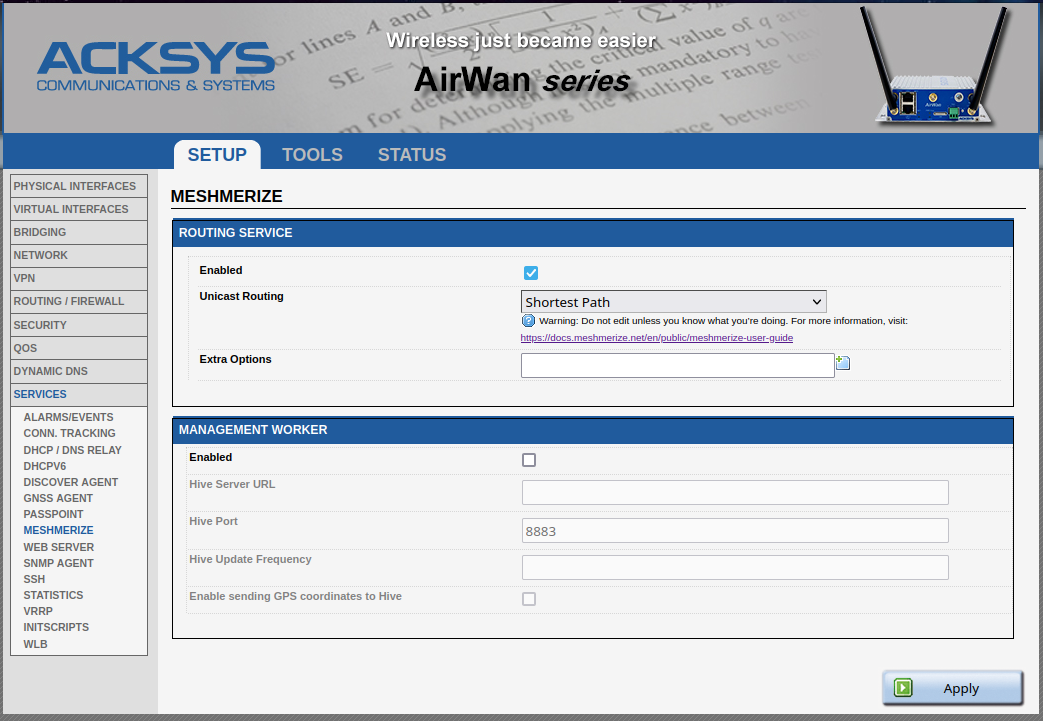Switch to the Tools tab
The width and height of the screenshot is (1043, 721).
coord(312,155)
